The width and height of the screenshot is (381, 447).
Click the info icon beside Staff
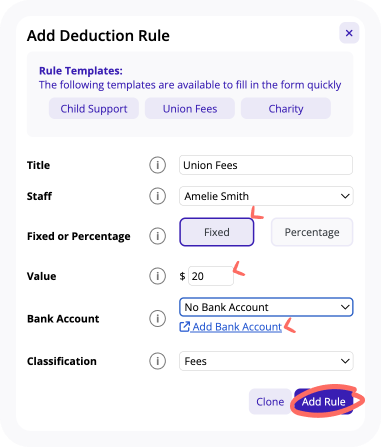(157, 196)
